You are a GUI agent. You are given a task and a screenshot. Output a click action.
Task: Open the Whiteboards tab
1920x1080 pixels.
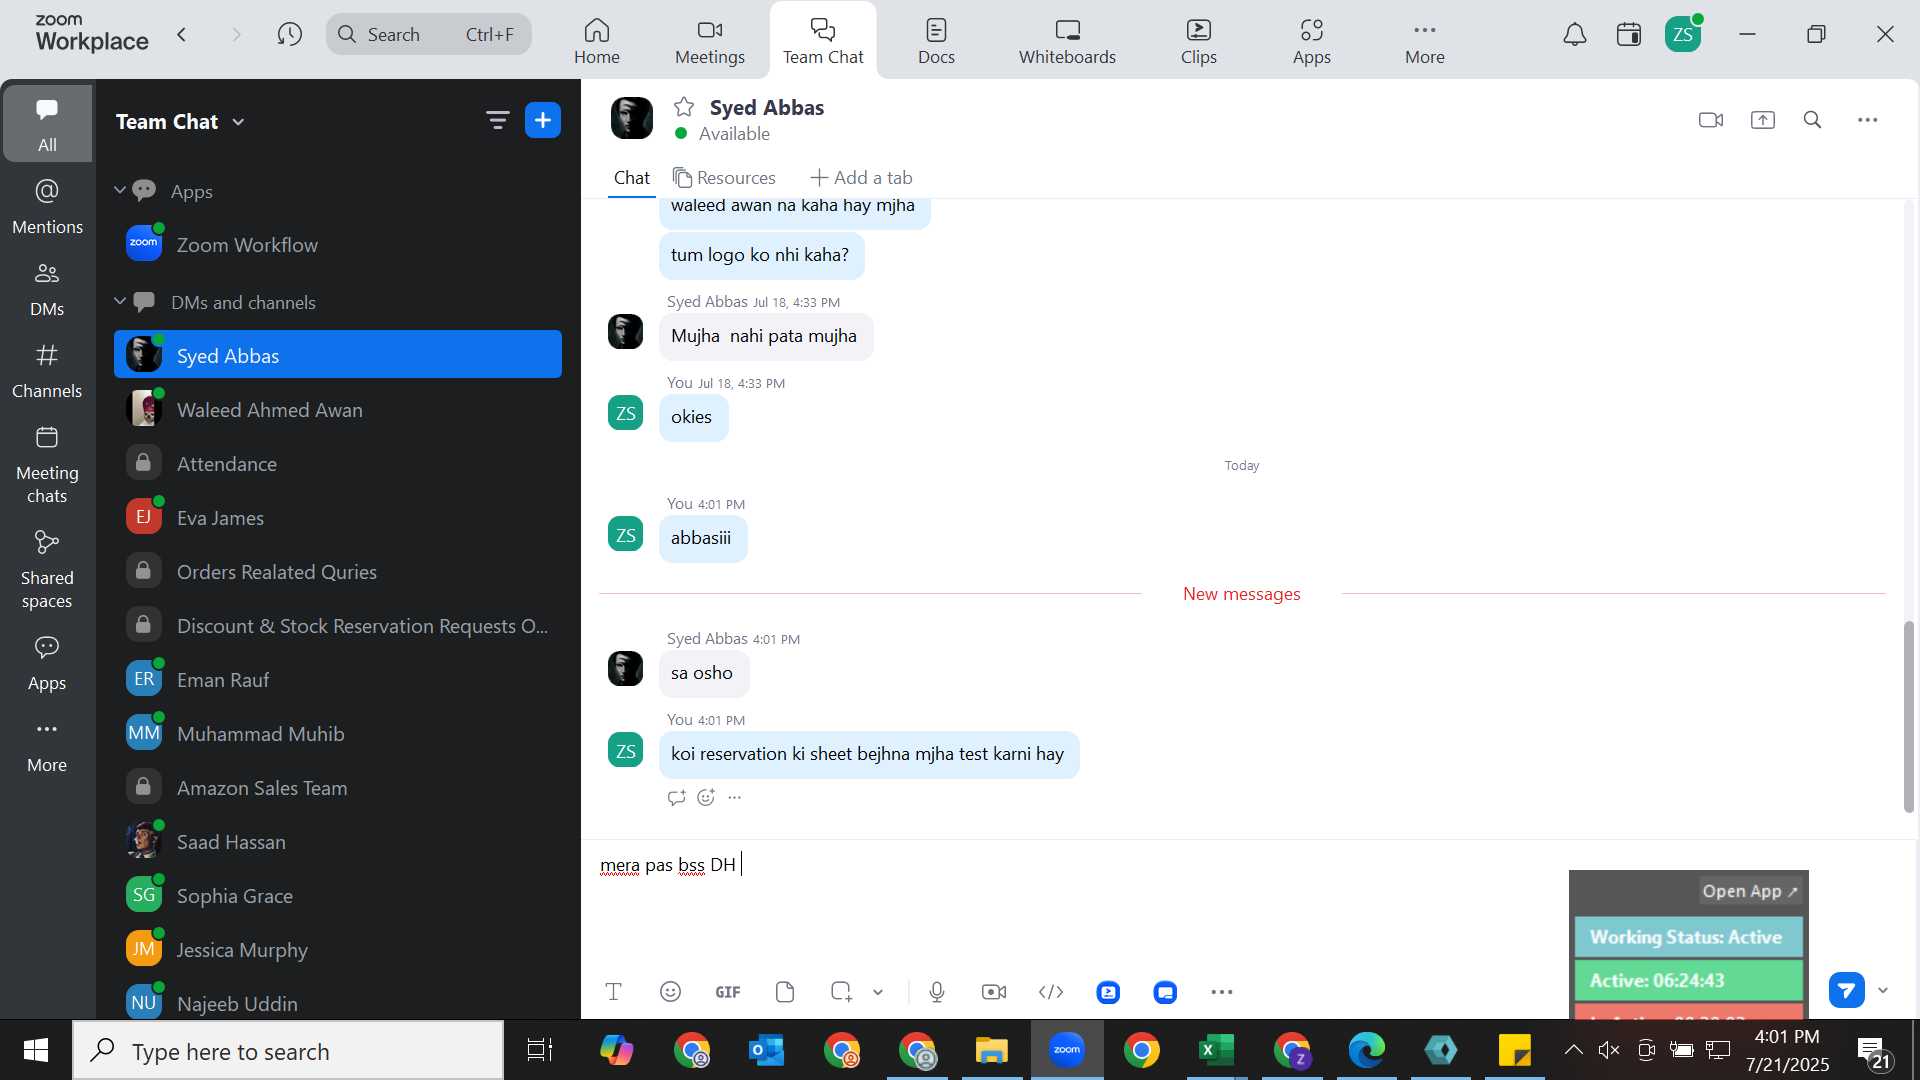pos(1067,41)
